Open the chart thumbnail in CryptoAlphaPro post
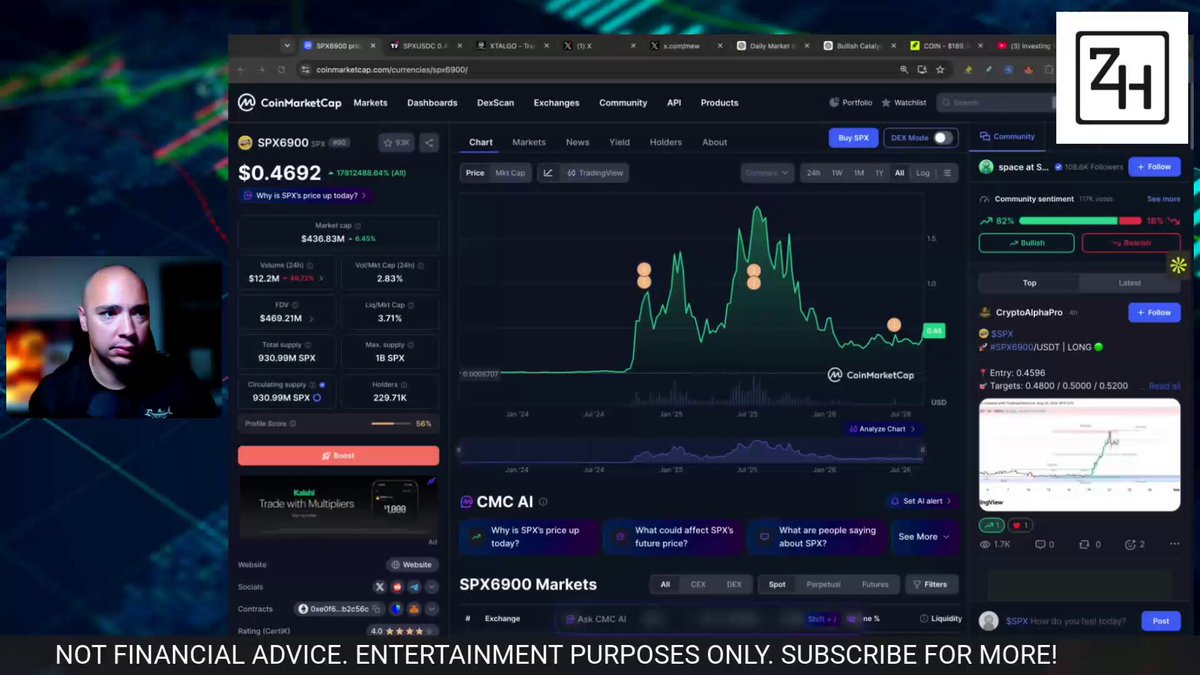The width and height of the screenshot is (1200, 675). coord(1079,455)
